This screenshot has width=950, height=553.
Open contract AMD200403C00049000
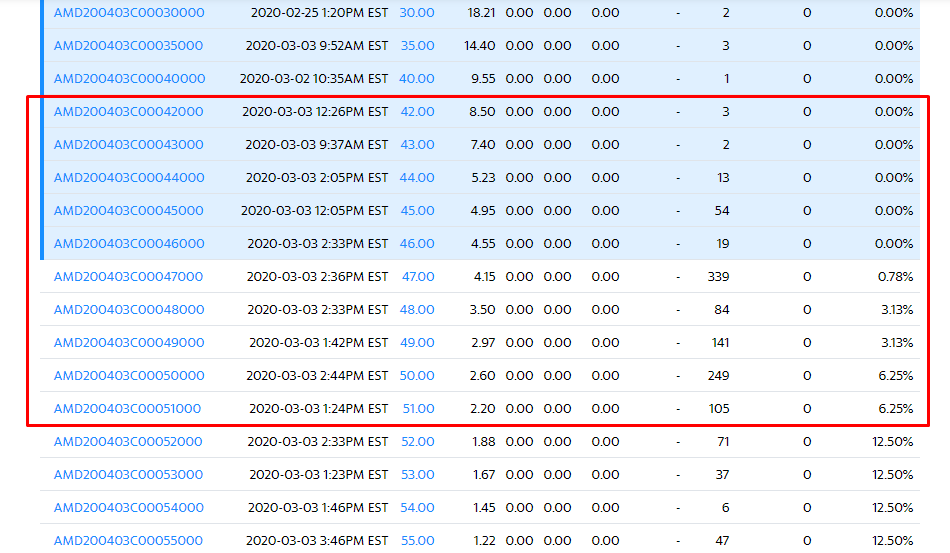pos(129,343)
